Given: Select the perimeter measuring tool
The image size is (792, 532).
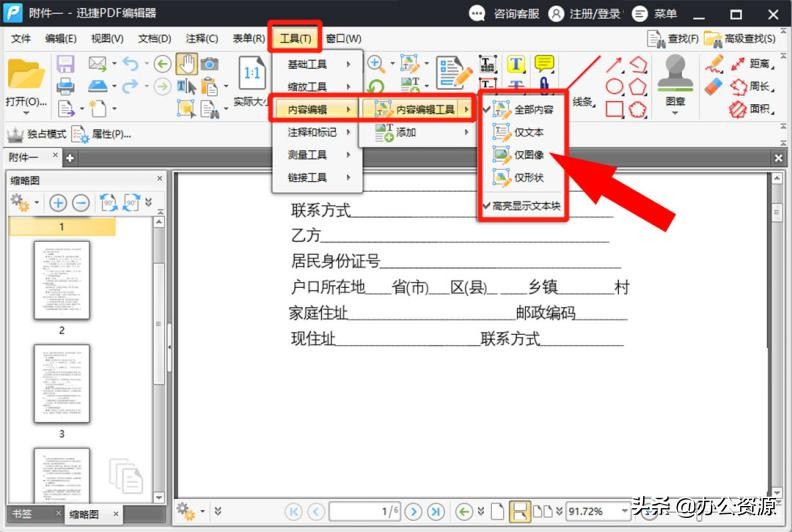Looking at the screenshot, I should 752,86.
